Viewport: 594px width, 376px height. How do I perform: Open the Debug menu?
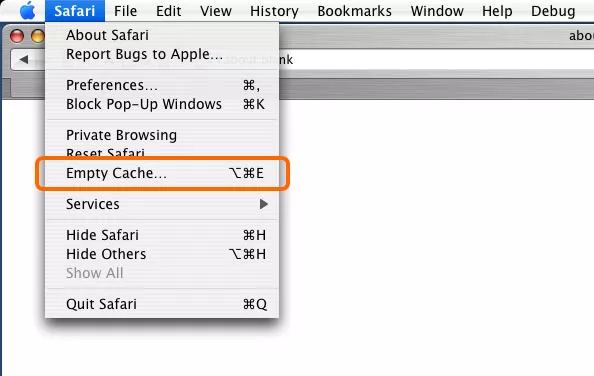point(553,11)
